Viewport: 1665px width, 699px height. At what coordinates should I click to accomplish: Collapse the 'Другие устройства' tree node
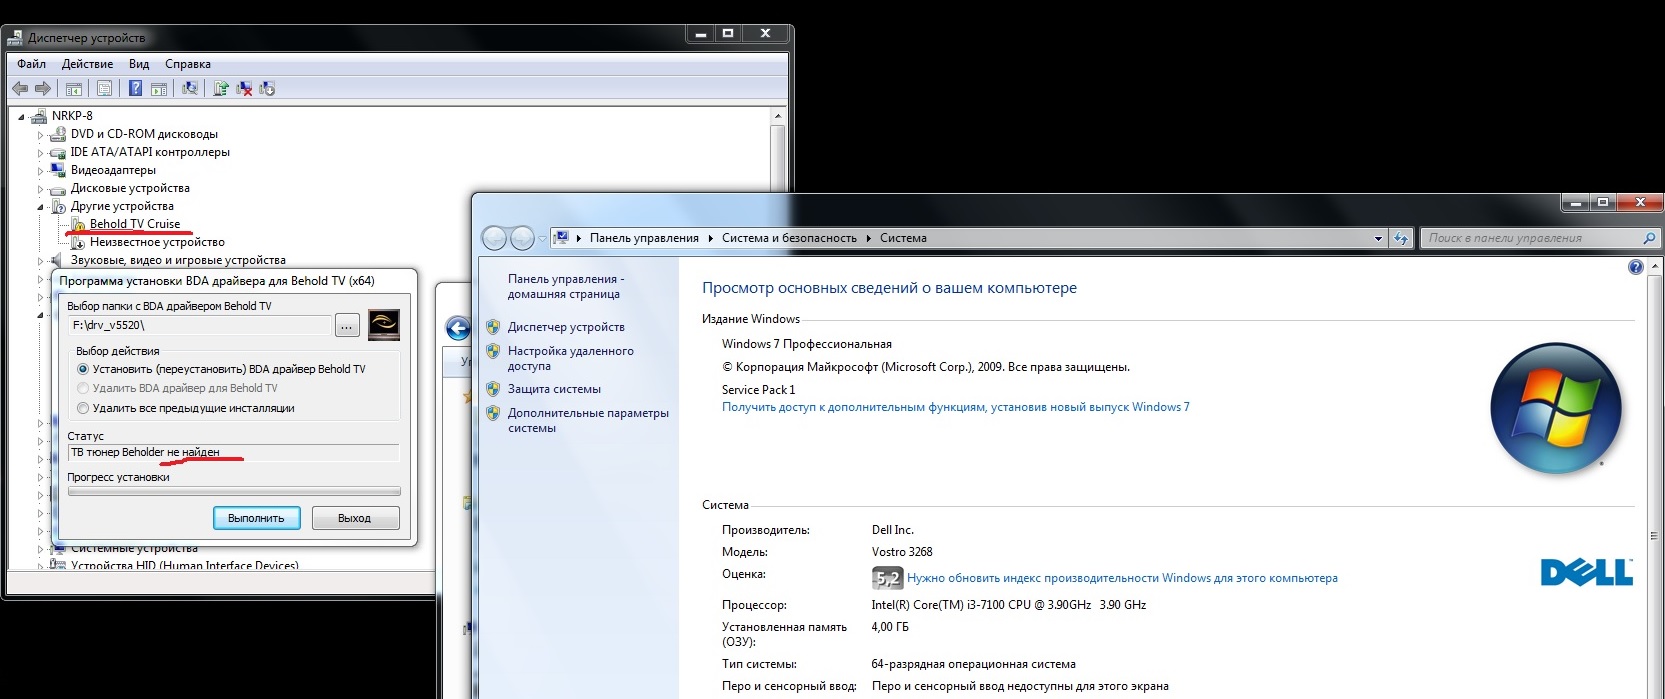point(41,207)
